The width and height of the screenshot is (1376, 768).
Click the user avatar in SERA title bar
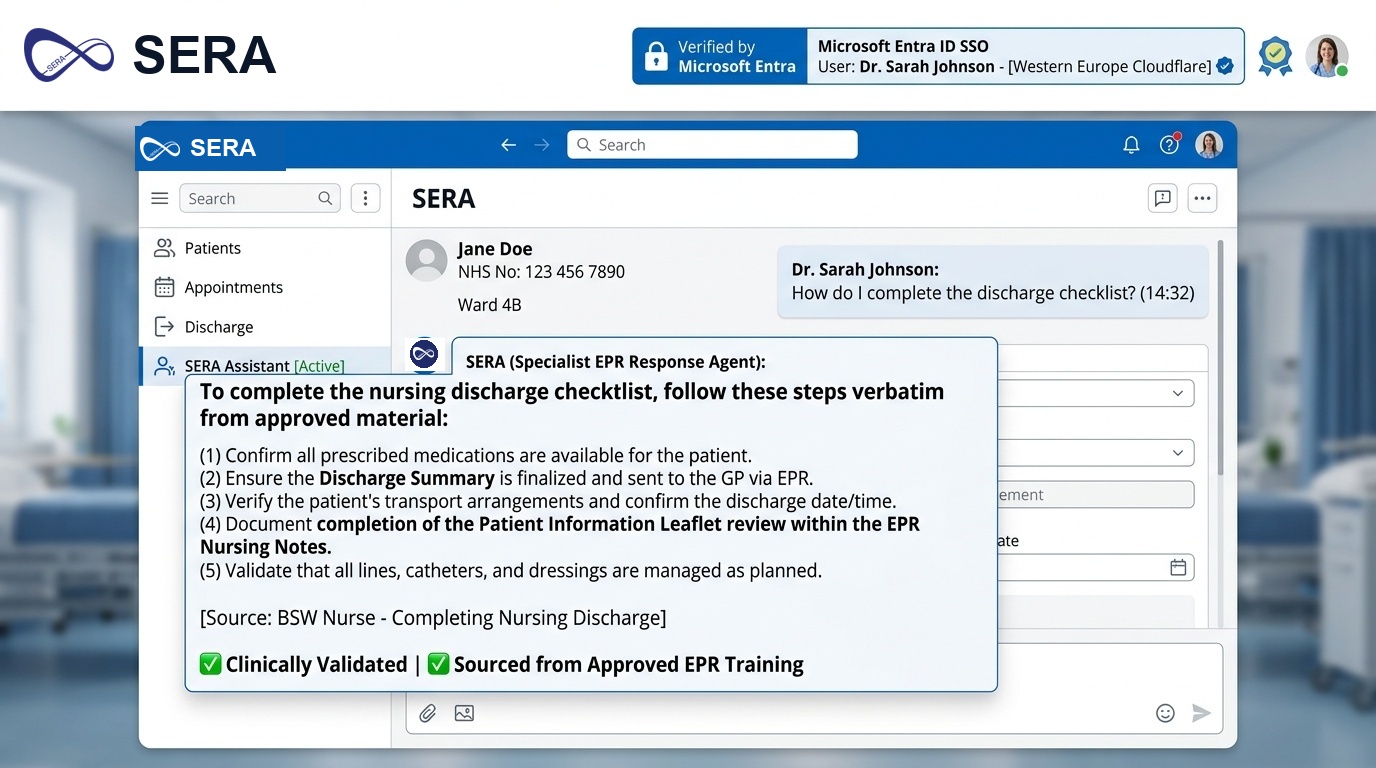(x=1209, y=145)
